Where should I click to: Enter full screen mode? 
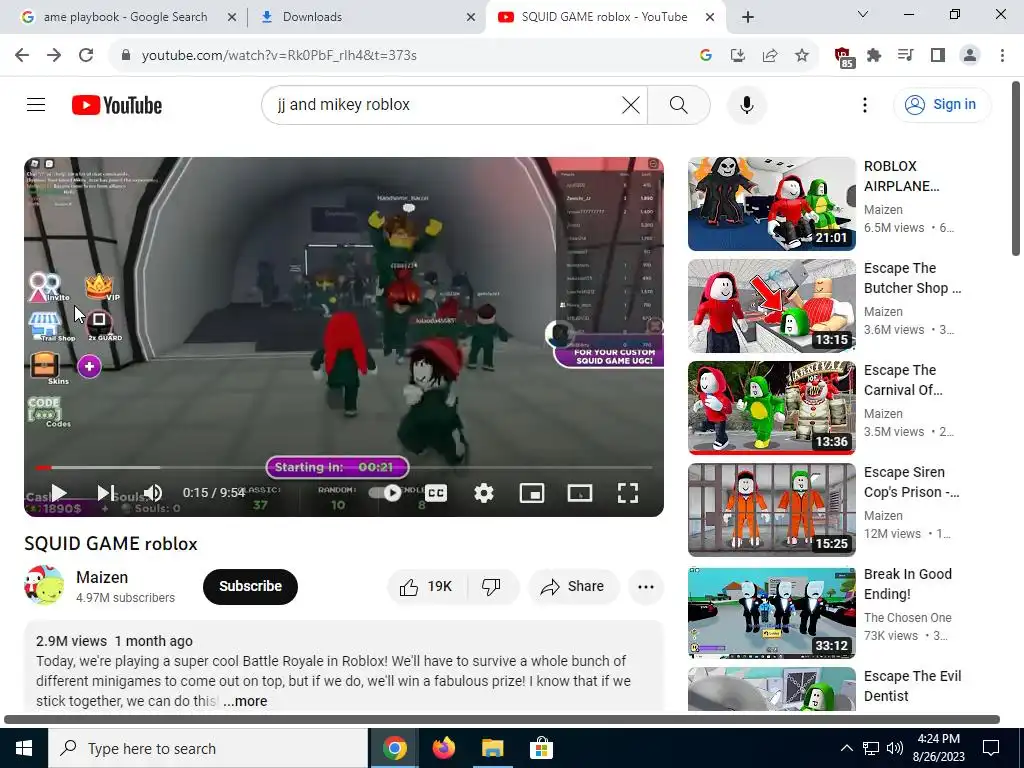[x=628, y=493]
